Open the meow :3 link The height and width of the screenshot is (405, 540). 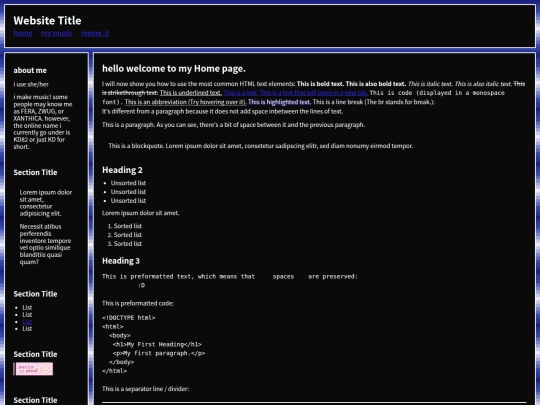pyautogui.click(x=95, y=33)
